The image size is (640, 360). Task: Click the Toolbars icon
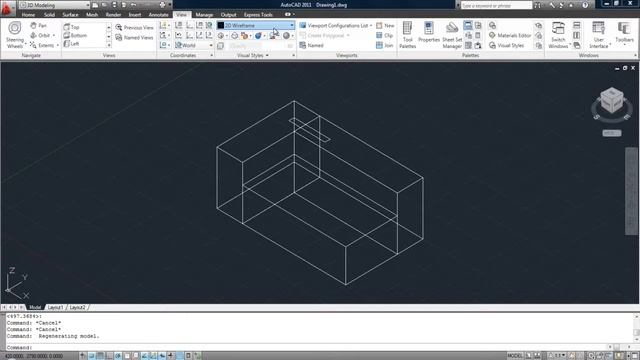coord(624,32)
